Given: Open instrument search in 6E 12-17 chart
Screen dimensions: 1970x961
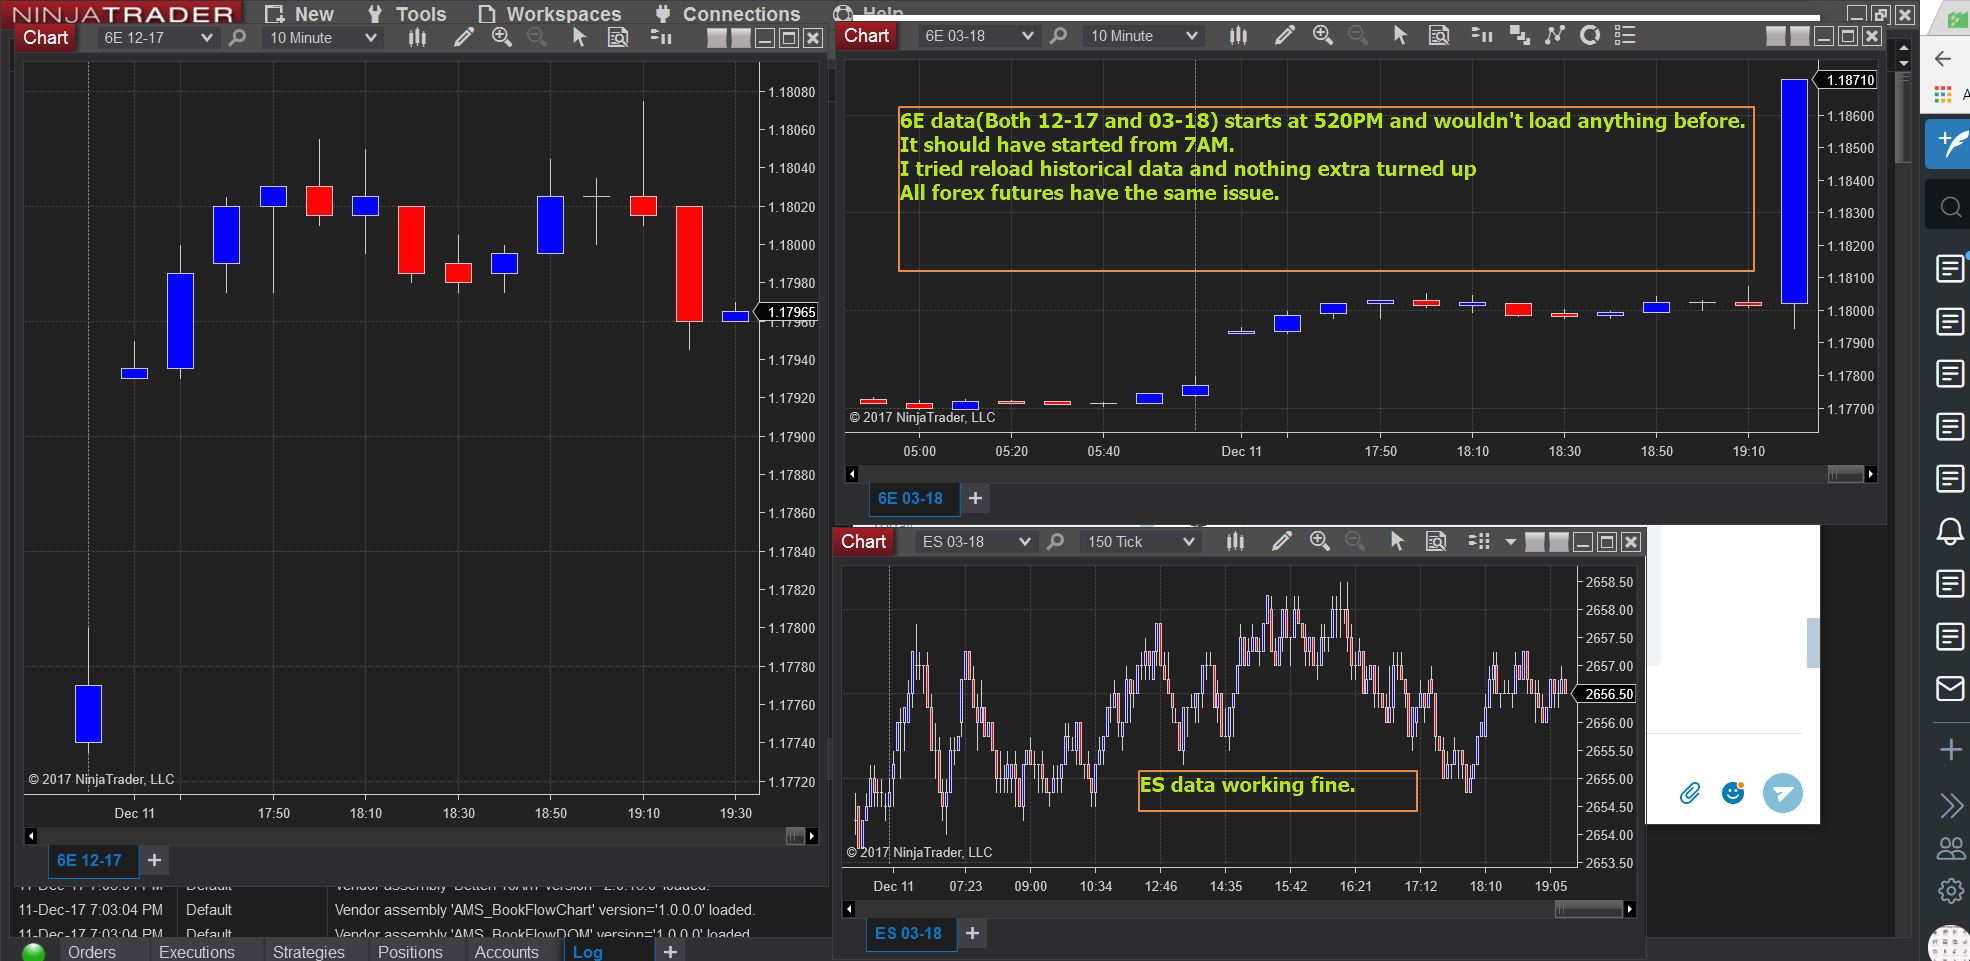Looking at the screenshot, I should point(237,38).
